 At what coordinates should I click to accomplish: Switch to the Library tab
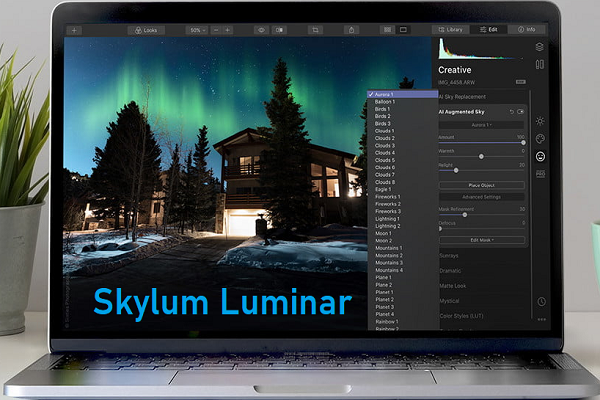click(451, 29)
